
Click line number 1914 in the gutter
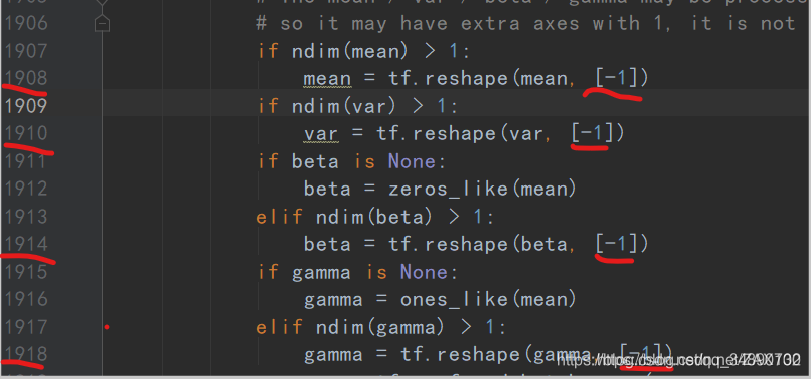click(x=26, y=244)
